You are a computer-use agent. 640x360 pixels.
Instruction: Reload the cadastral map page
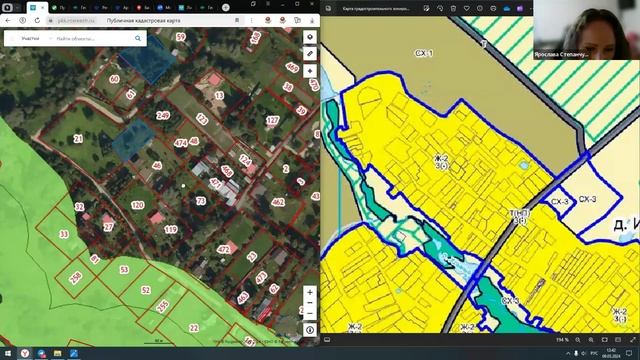click(x=37, y=20)
